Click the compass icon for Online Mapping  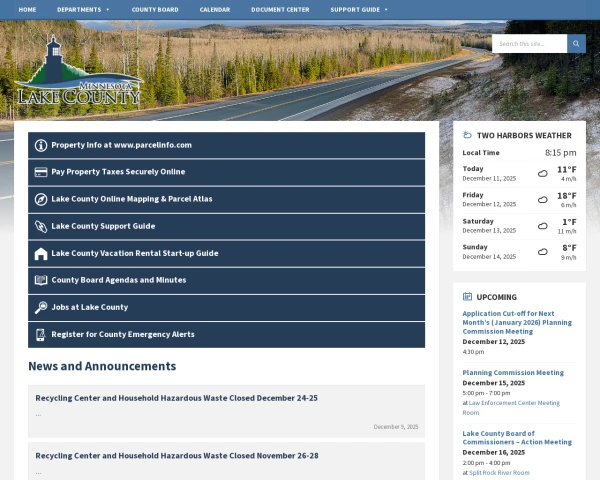coord(41,199)
